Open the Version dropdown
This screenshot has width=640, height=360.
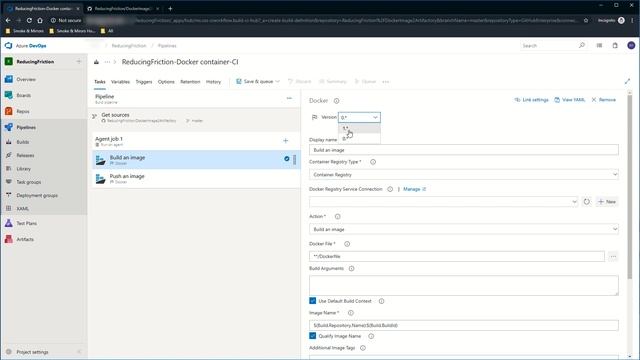tap(359, 118)
